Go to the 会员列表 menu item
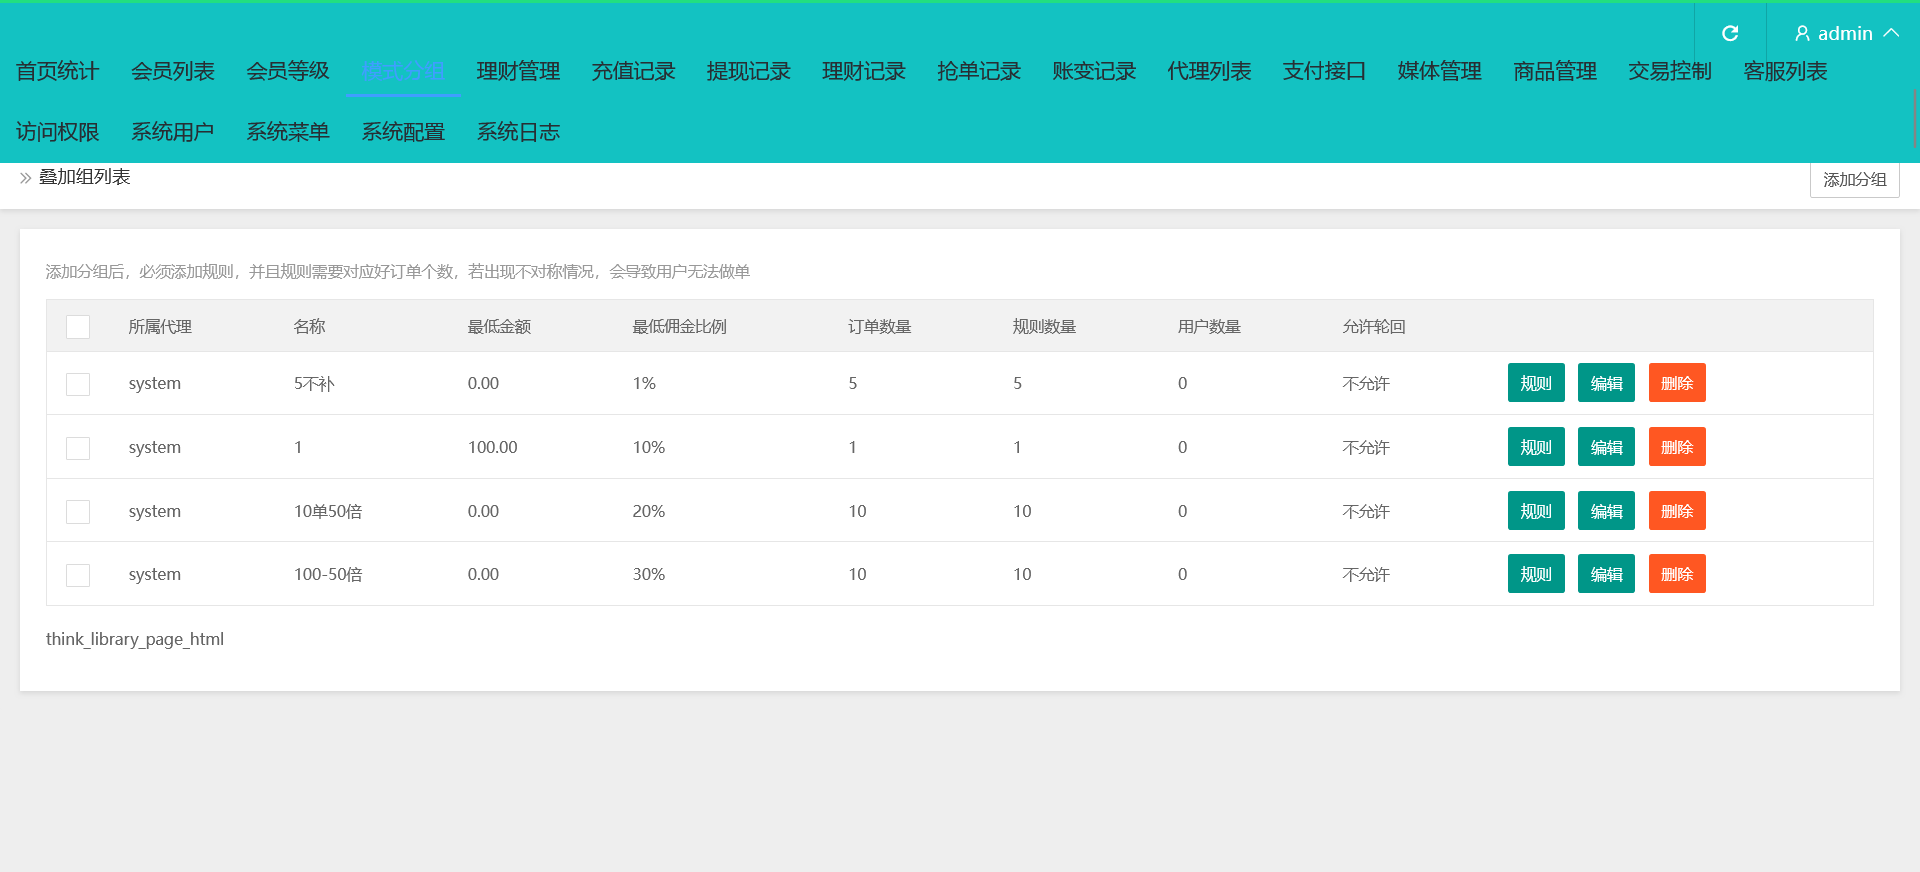1920x872 pixels. (x=173, y=71)
